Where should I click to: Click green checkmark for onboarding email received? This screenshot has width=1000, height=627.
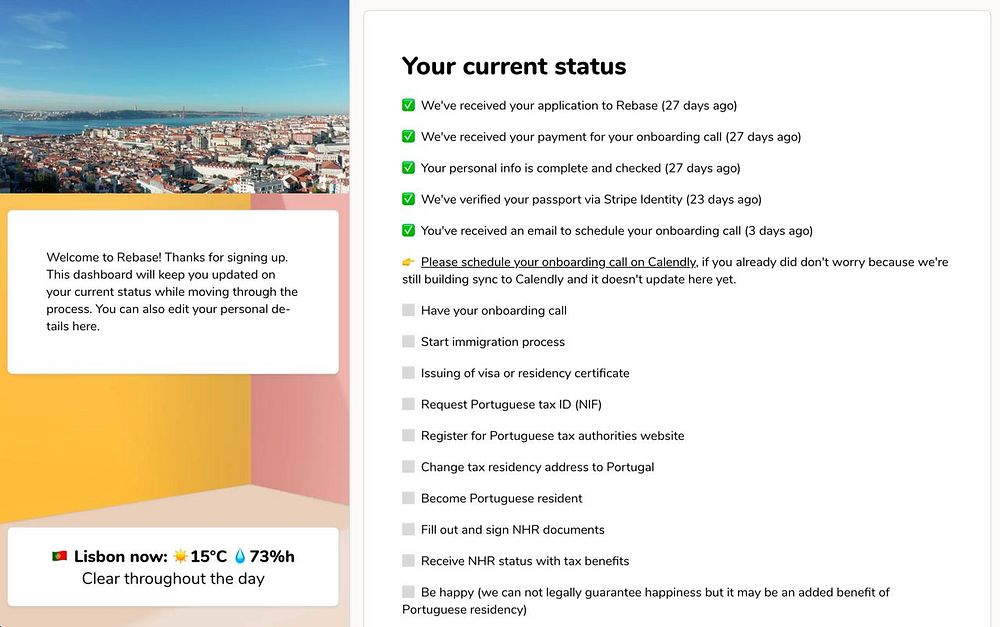pyautogui.click(x=408, y=230)
